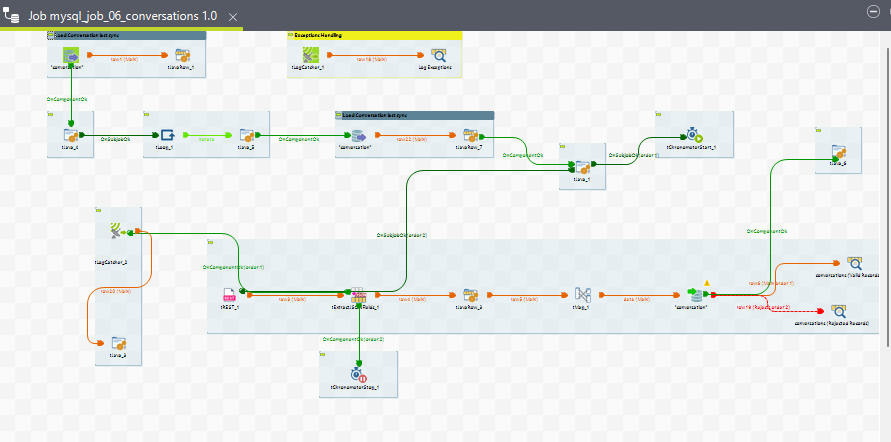Click the tLoop_1 component icon
The width and height of the screenshot is (891, 442).
pos(167,135)
